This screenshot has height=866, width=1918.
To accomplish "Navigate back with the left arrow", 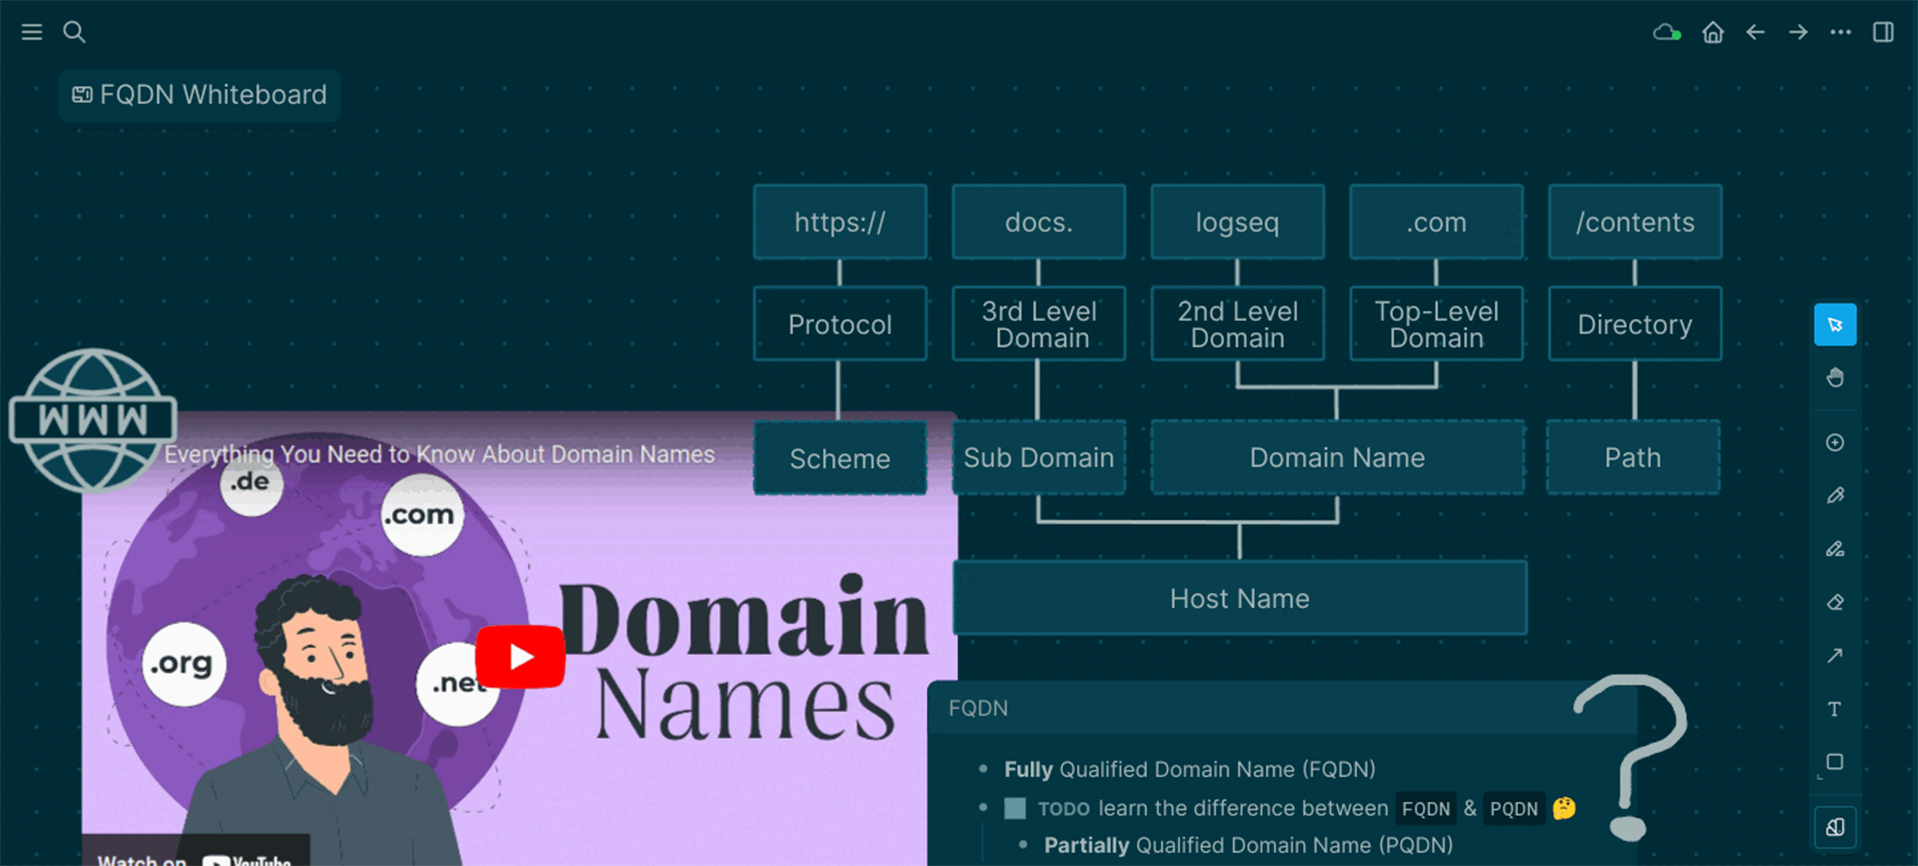I will pyautogui.click(x=1755, y=32).
